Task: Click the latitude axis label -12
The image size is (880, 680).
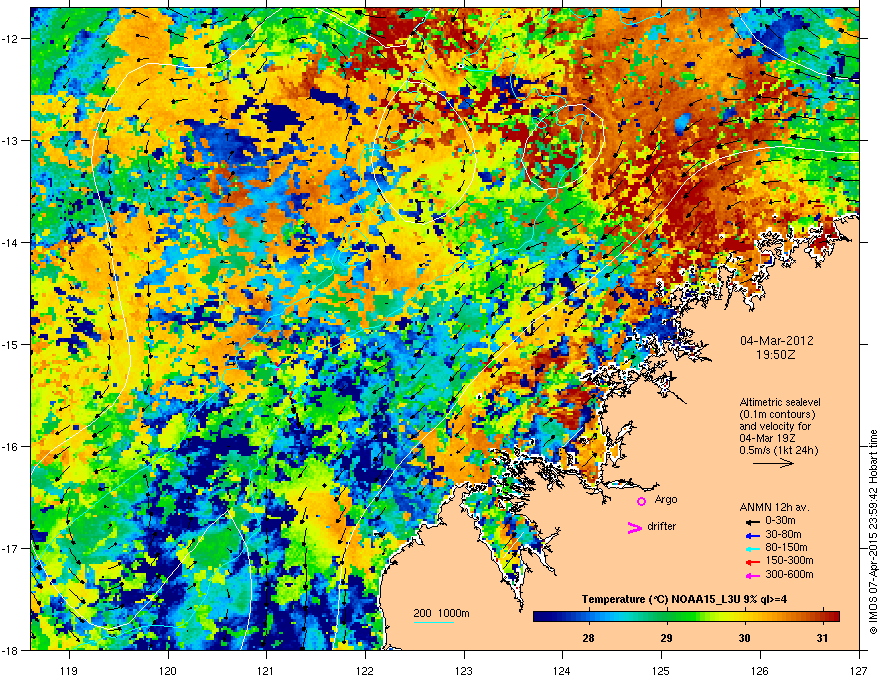Action: point(11,39)
